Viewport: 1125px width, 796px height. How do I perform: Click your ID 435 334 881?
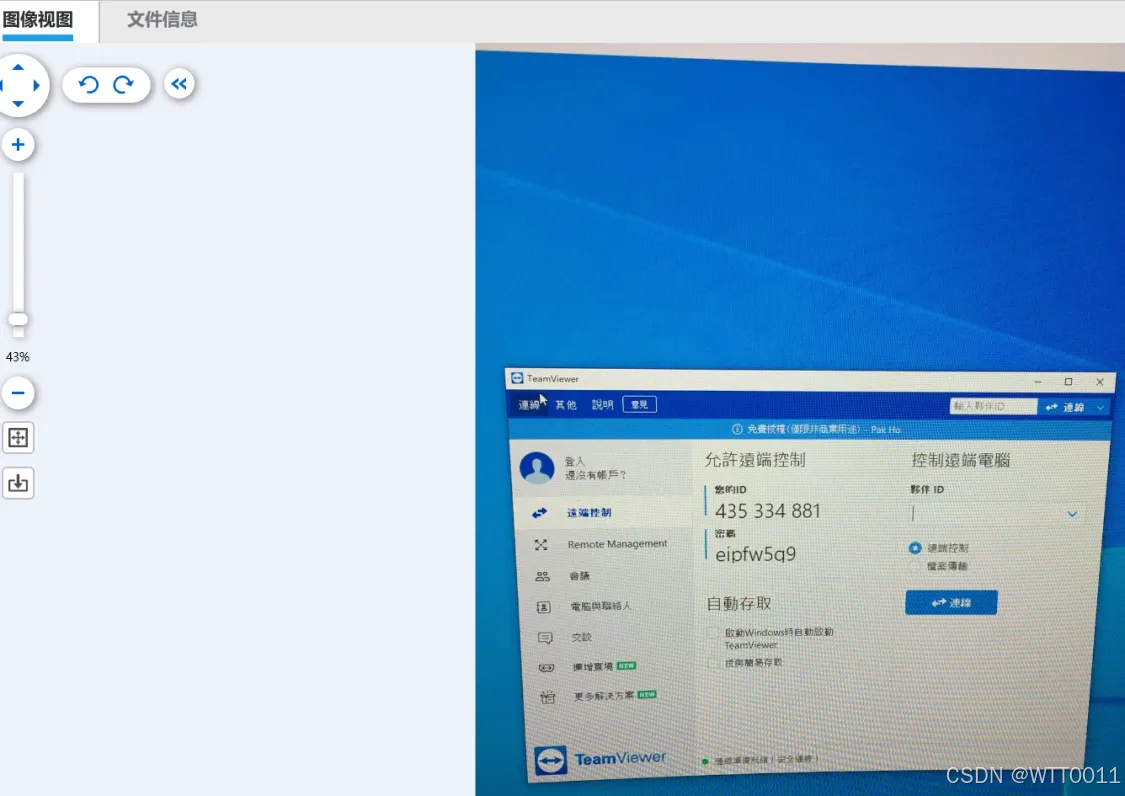click(x=768, y=511)
